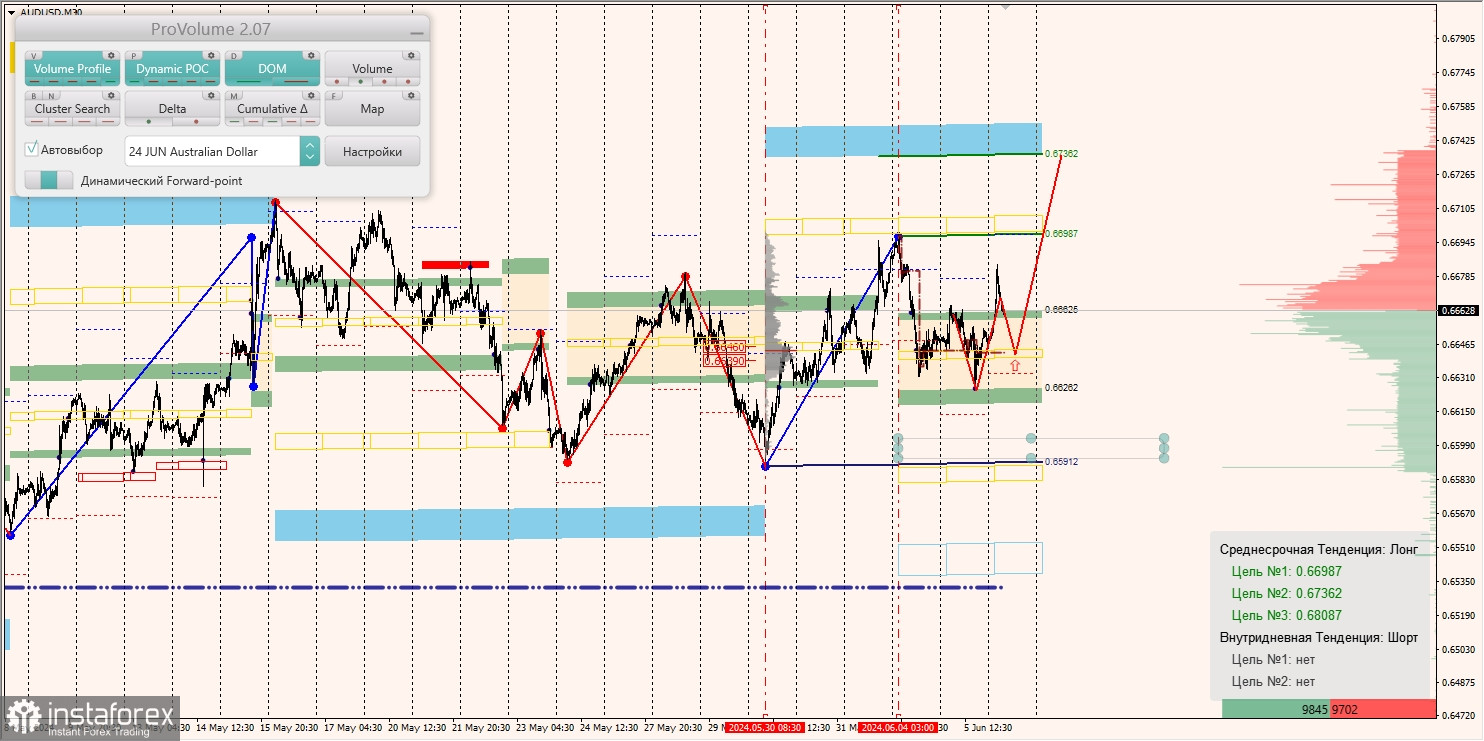Click the 2024.06.04 03:00 date marker

[897, 728]
